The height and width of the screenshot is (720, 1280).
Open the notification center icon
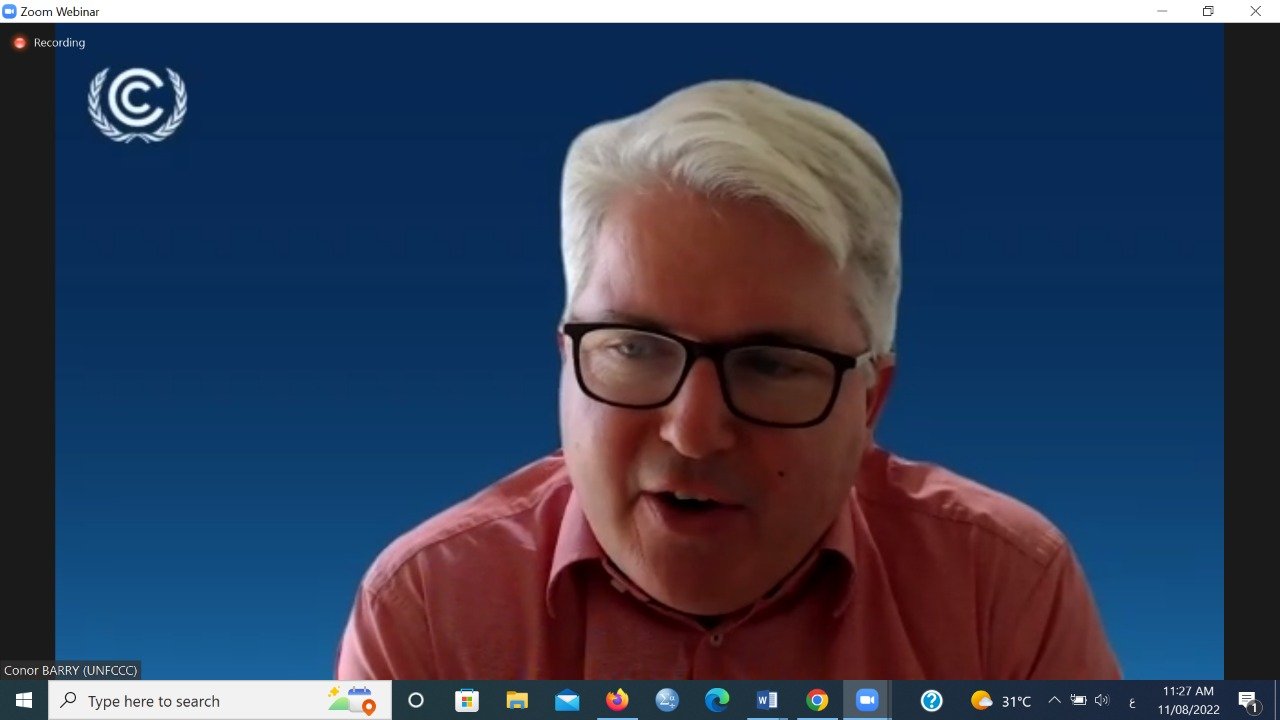coord(1248,700)
